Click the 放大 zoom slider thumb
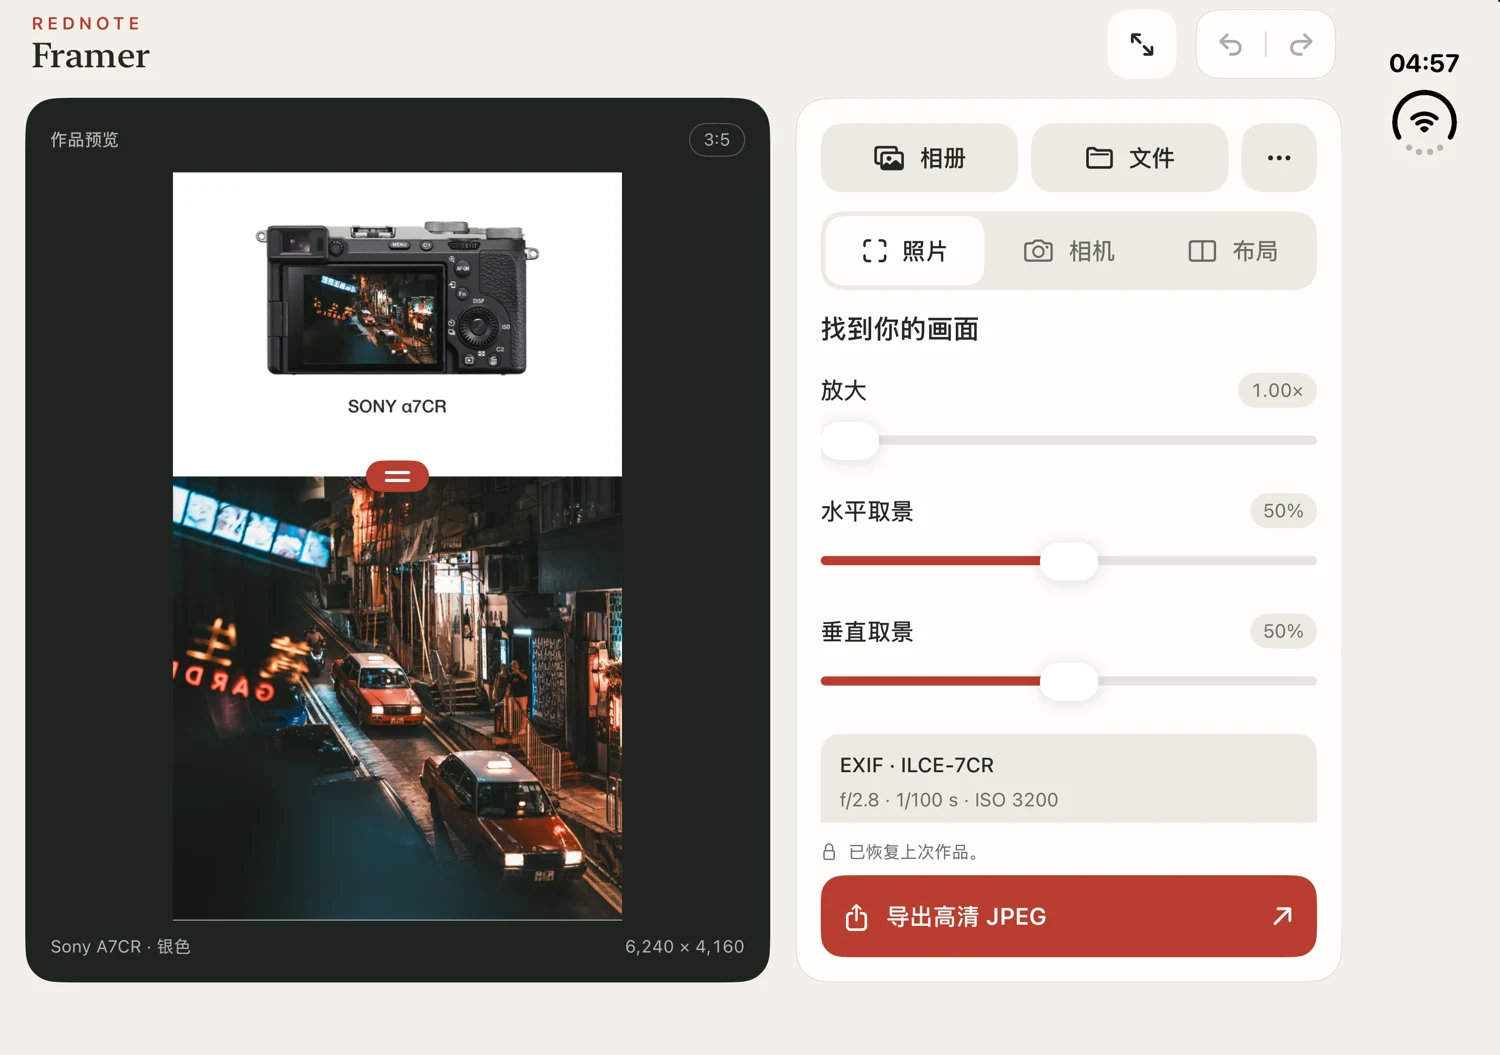The width and height of the screenshot is (1500, 1055). [x=850, y=441]
